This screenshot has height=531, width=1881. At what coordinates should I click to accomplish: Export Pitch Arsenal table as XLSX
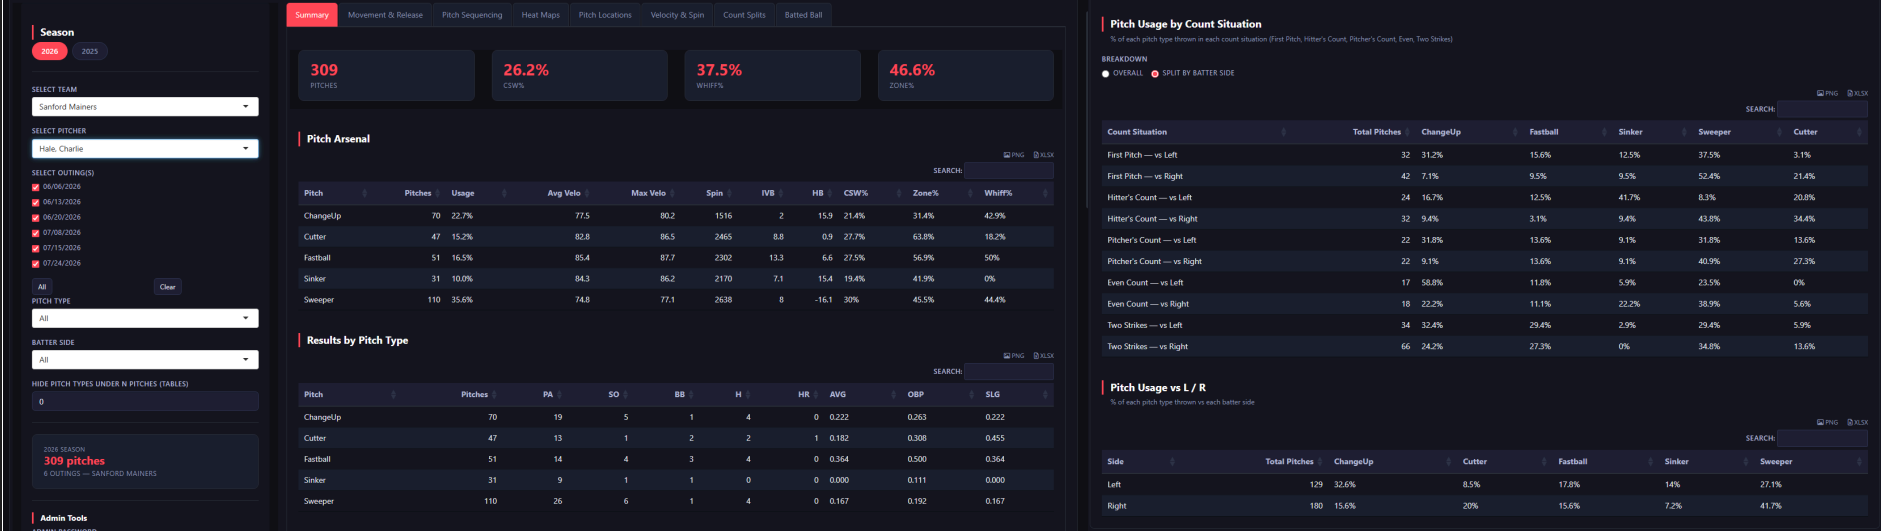coord(1044,155)
